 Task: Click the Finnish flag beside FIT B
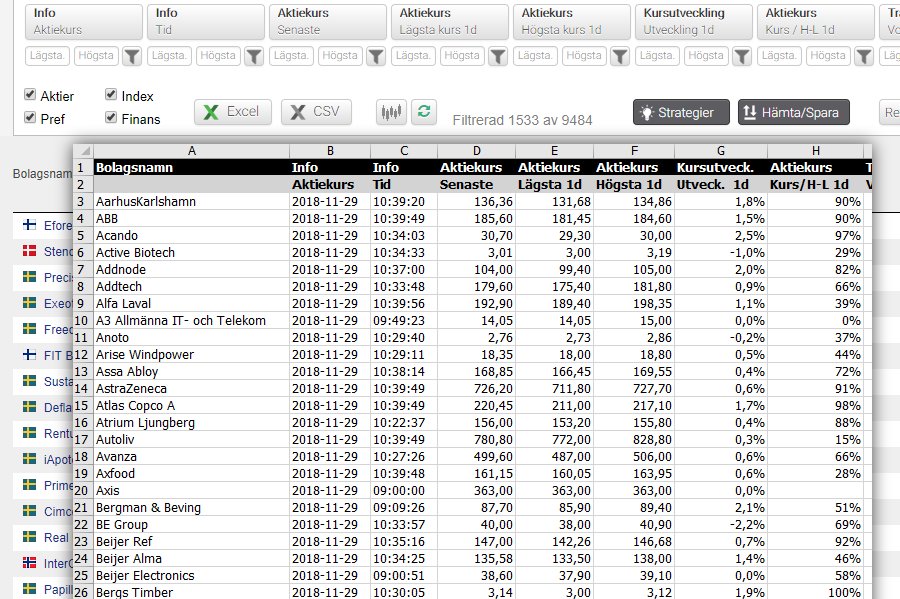coord(29,355)
